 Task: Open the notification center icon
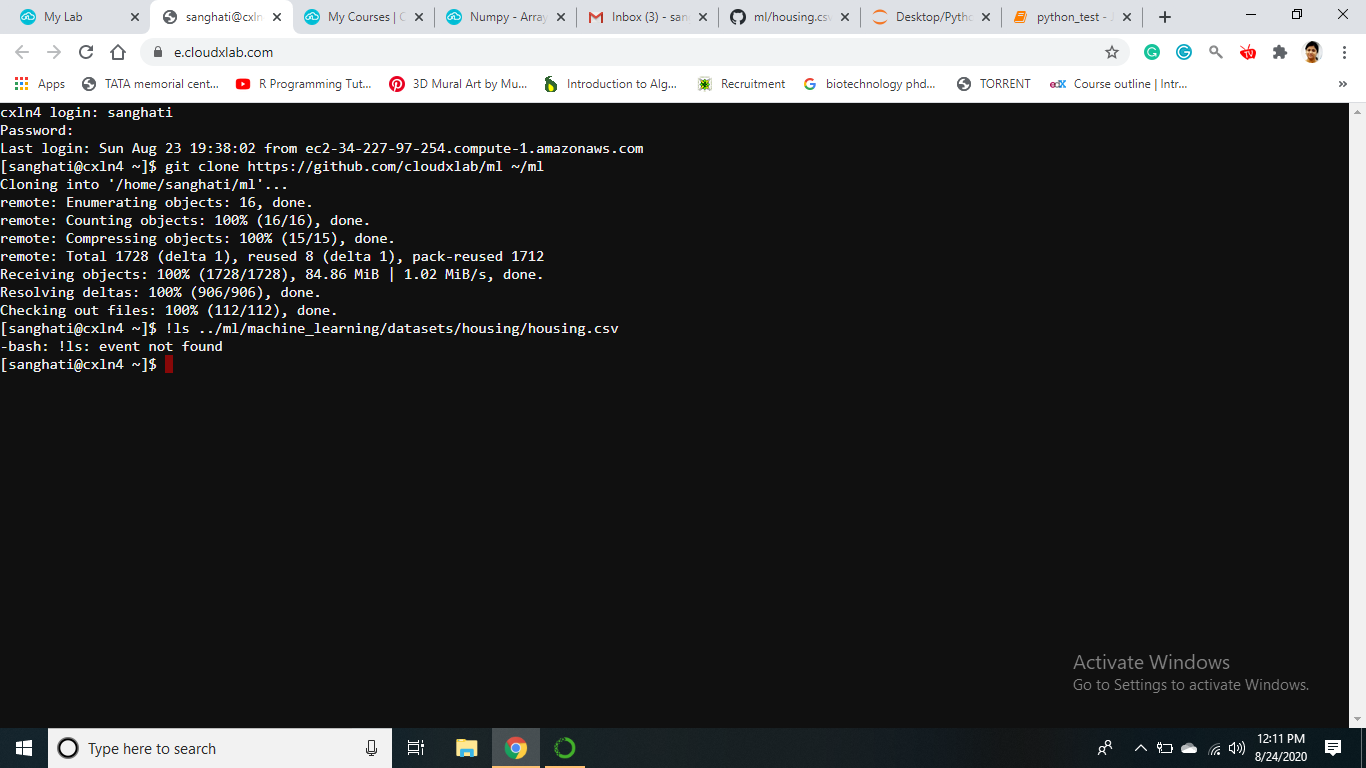tap(1332, 748)
